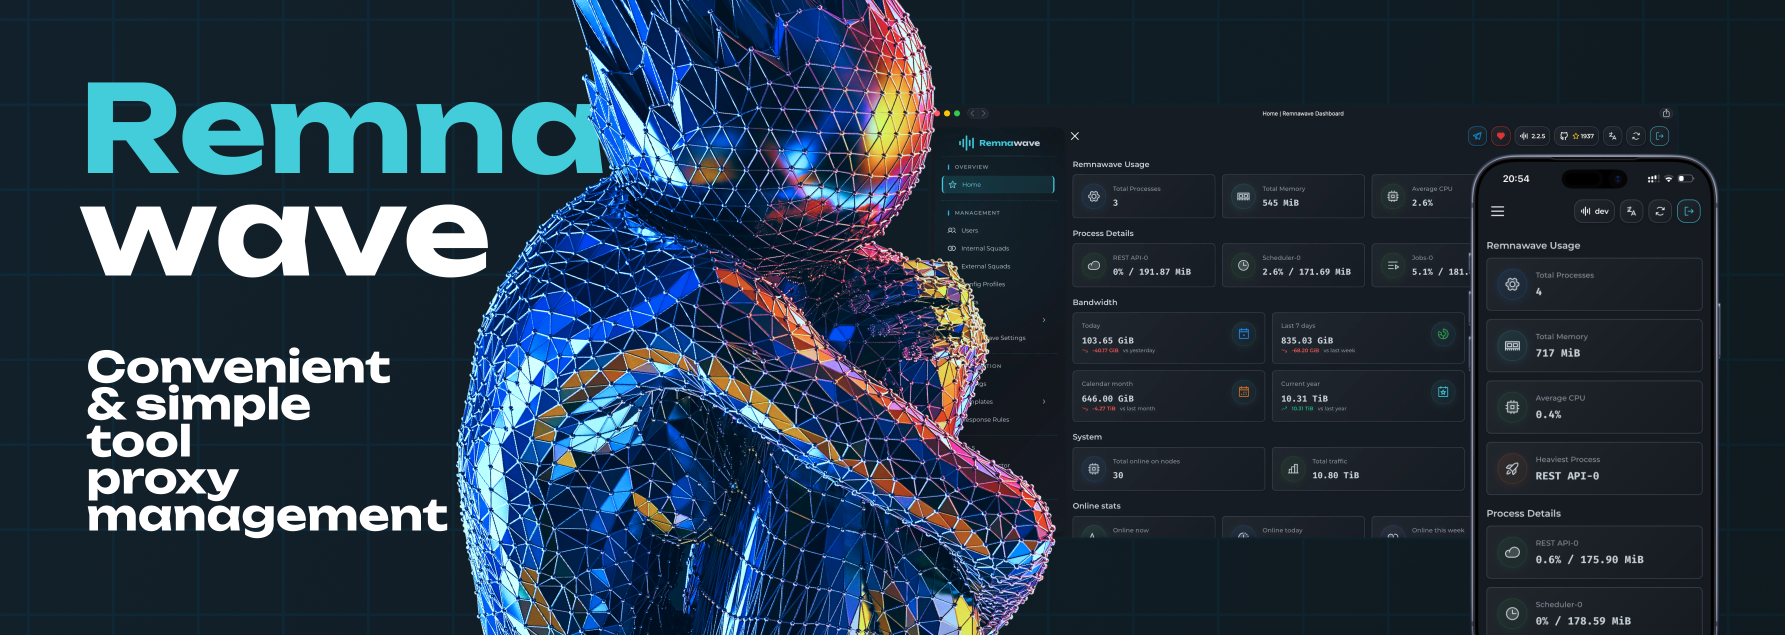Click the version 2.2.5 badge

(x=1532, y=136)
